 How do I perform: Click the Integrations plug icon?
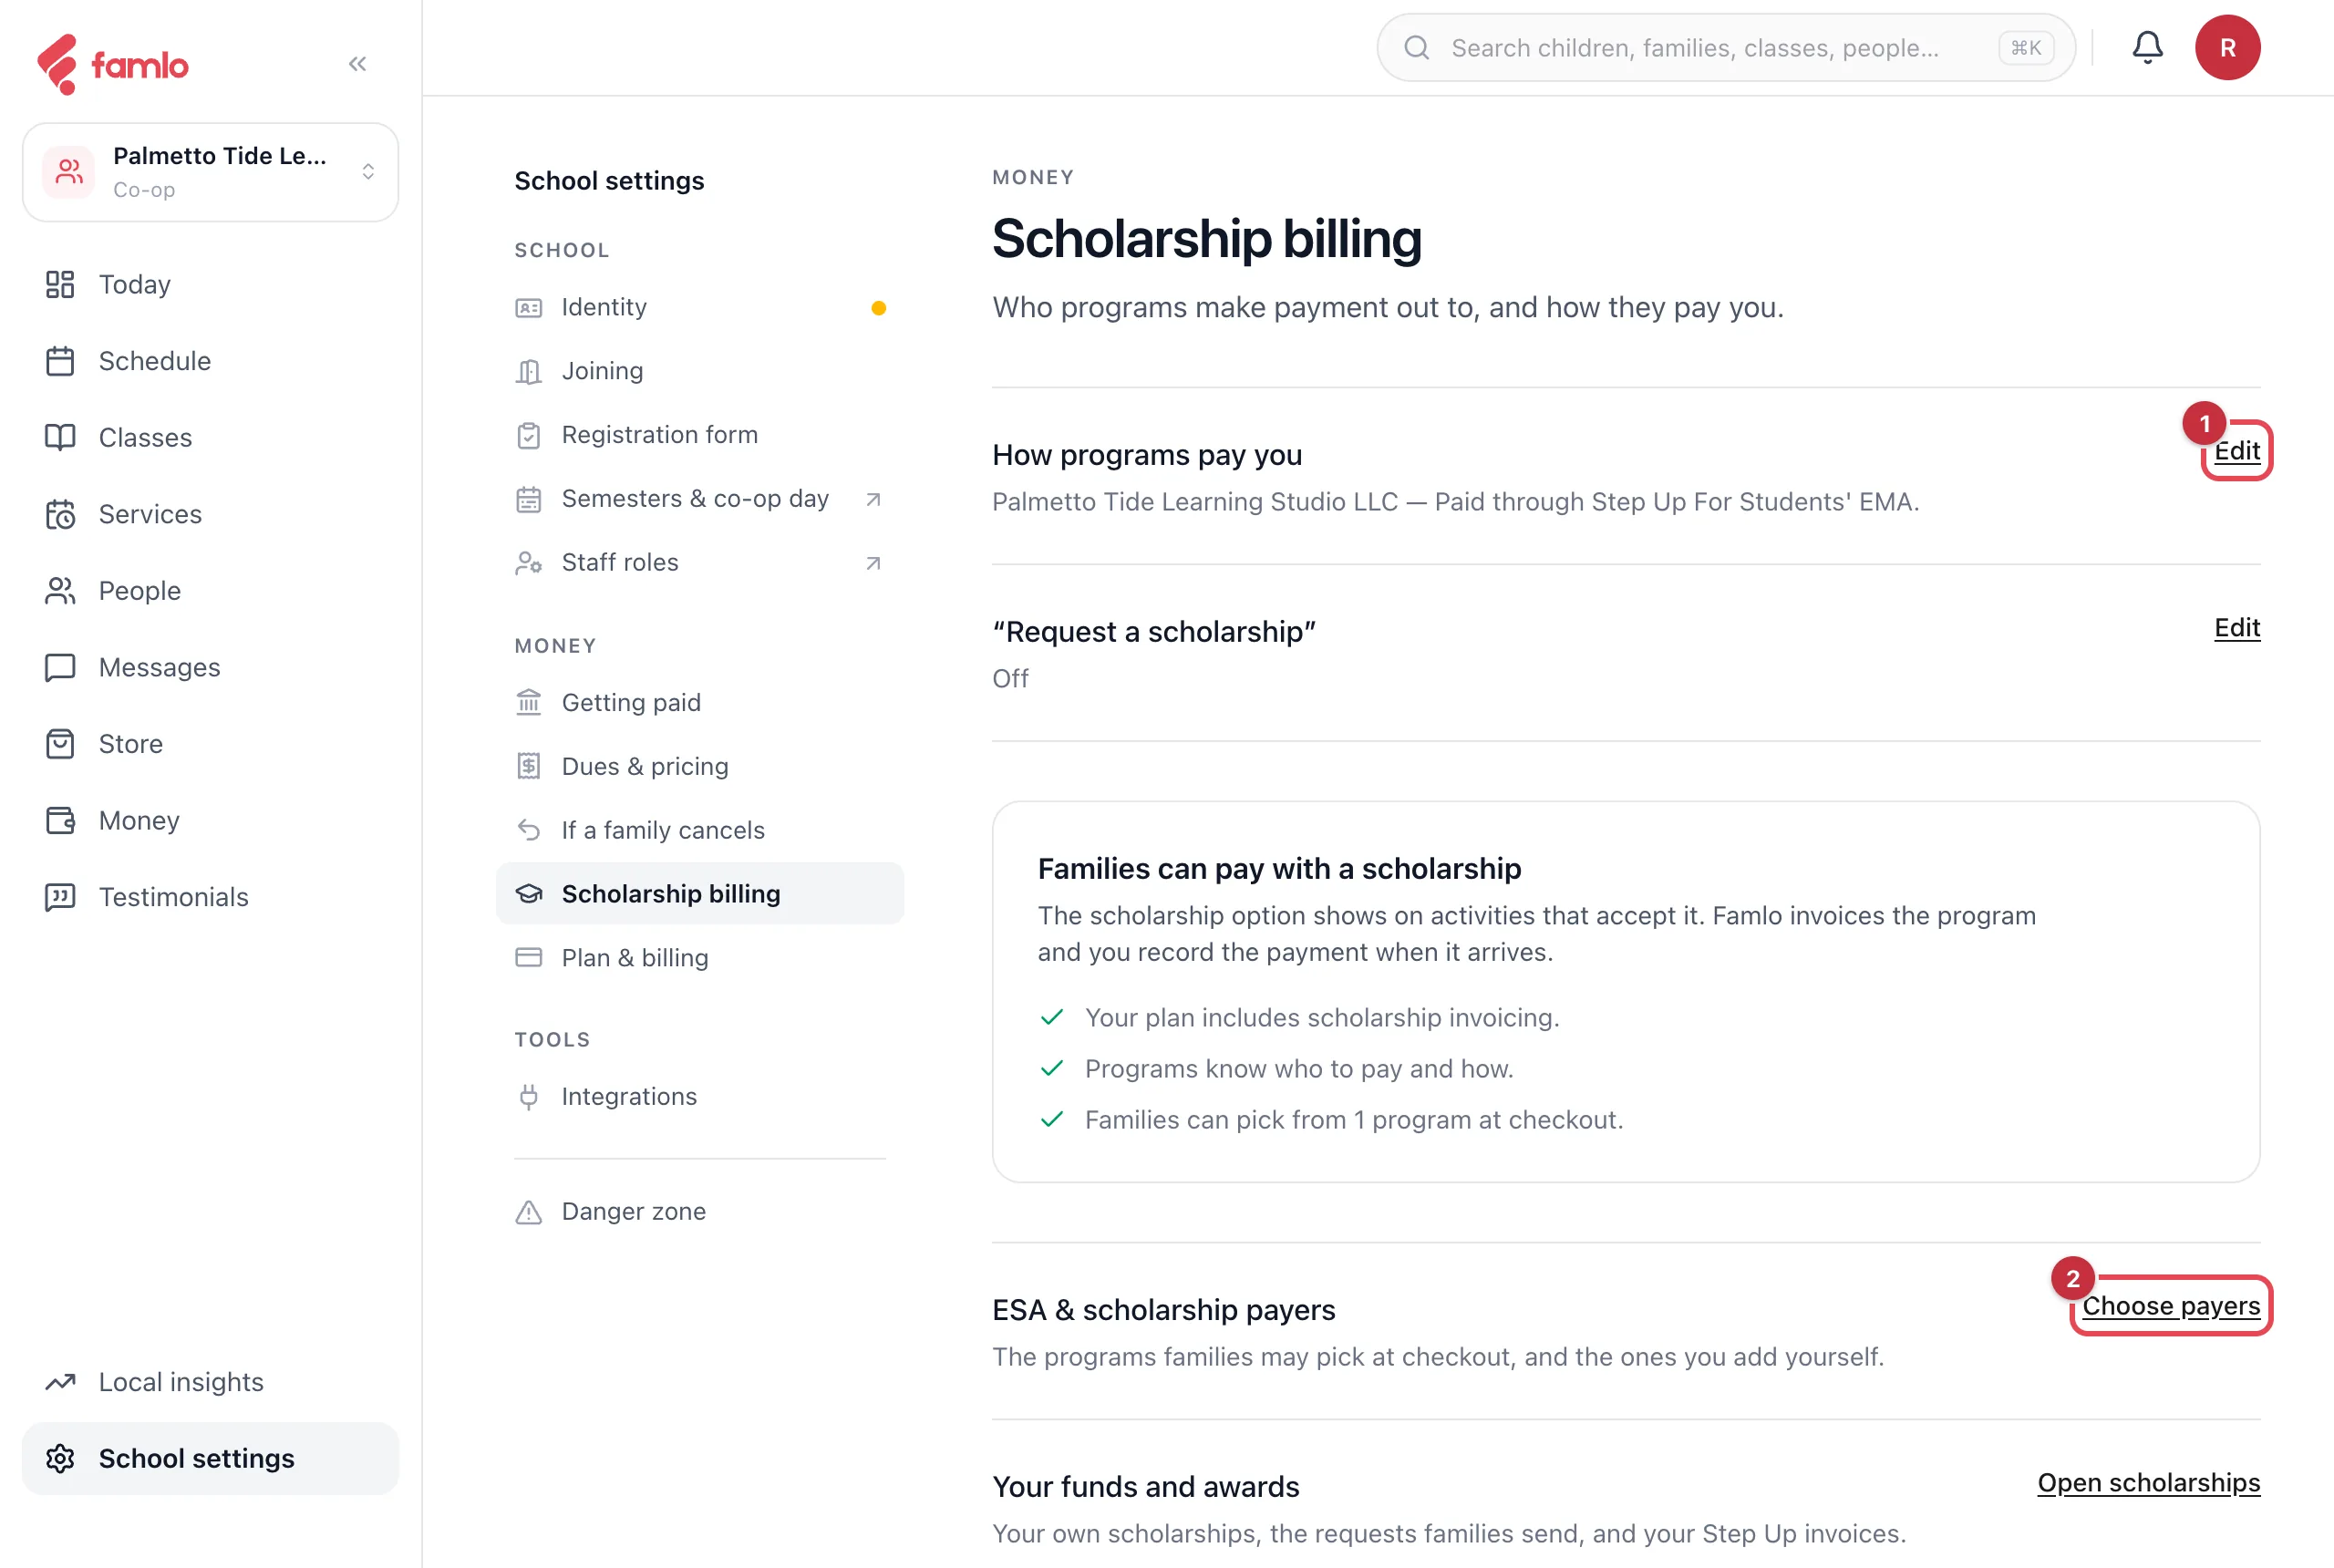pos(528,1097)
